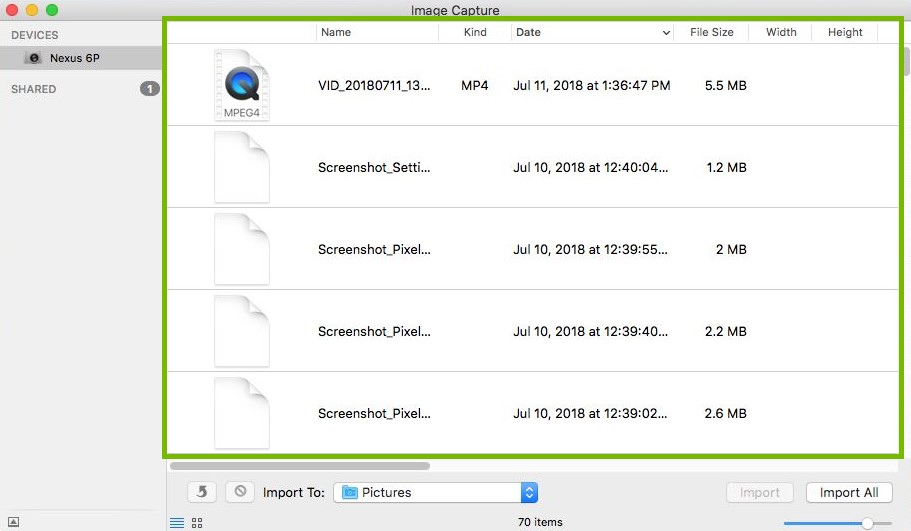Click the disabled Import button

(x=759, y=493)
